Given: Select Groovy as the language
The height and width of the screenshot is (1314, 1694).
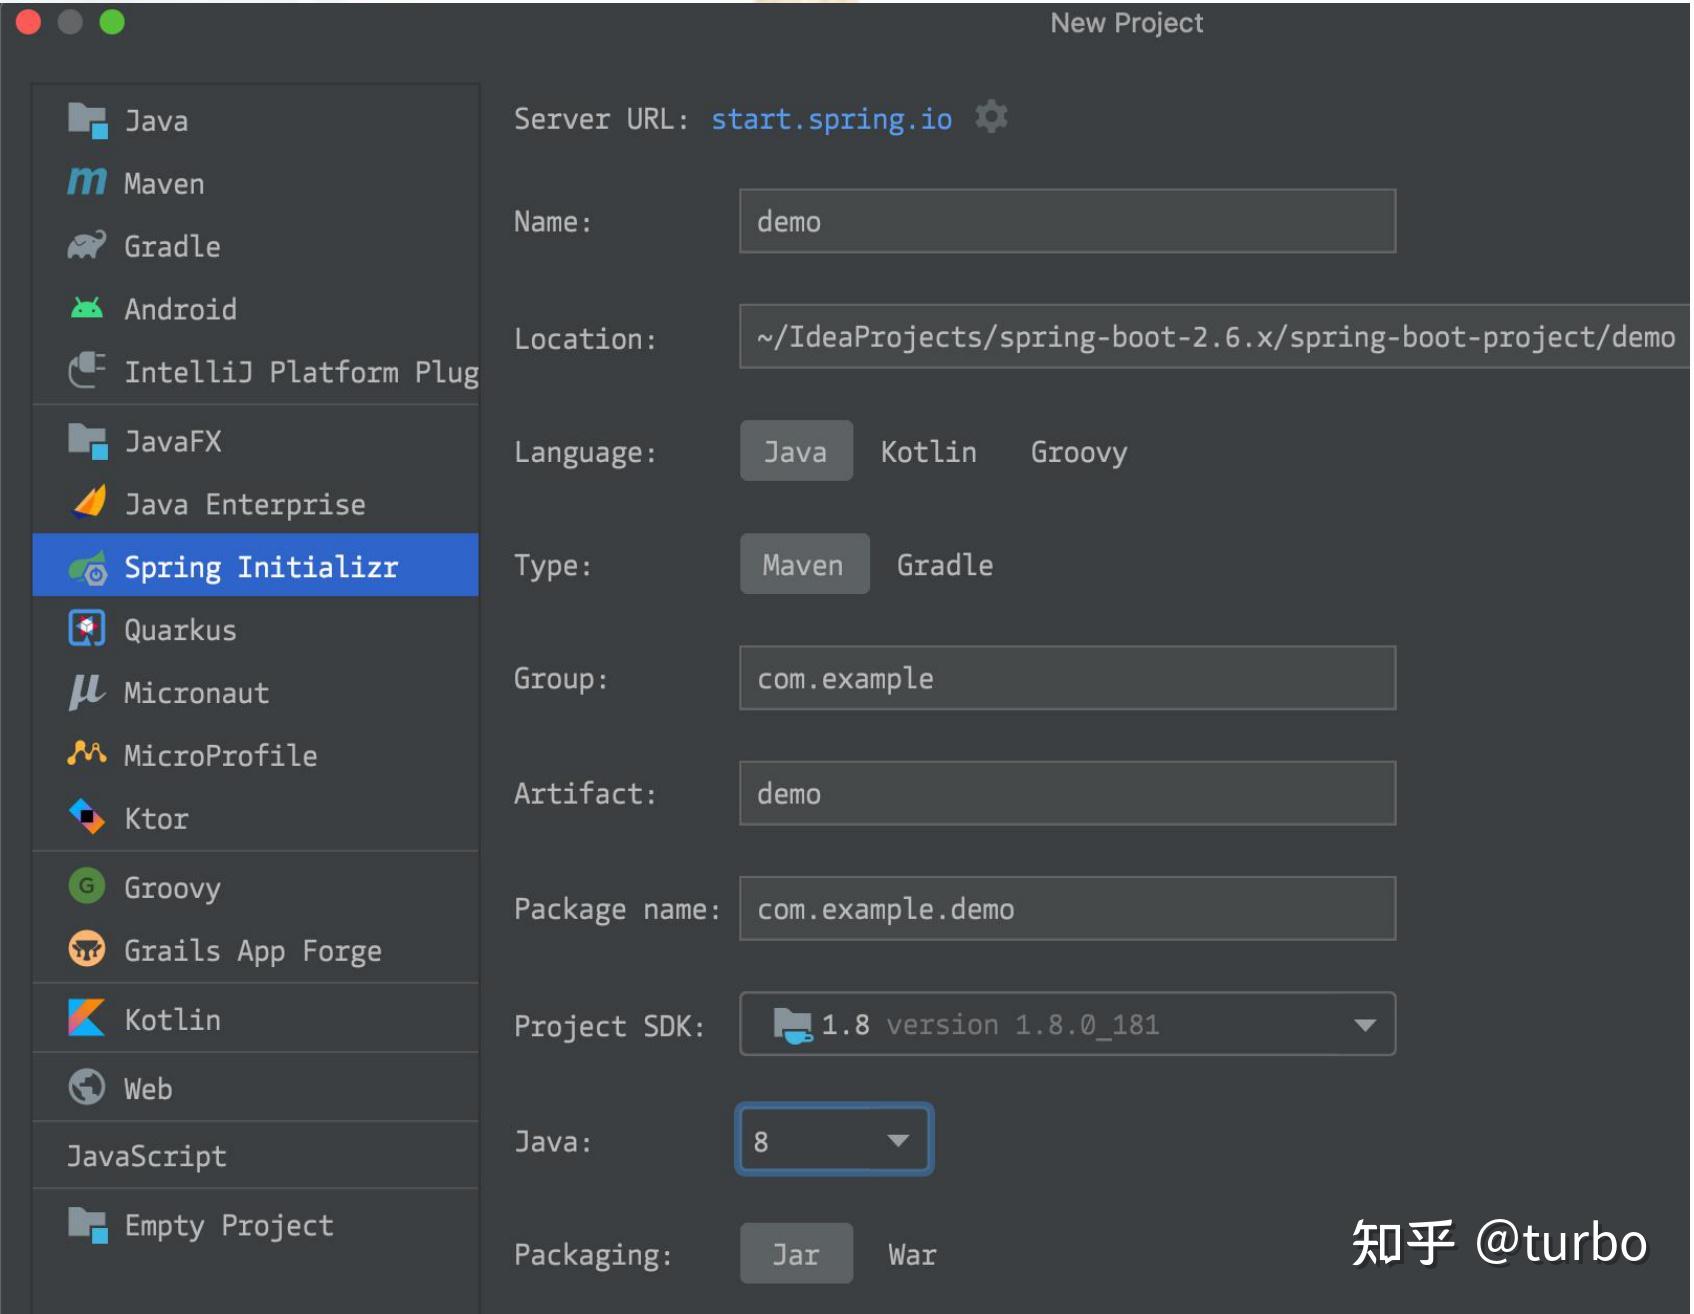Looking at the screenshot, I should [1078, 452].
